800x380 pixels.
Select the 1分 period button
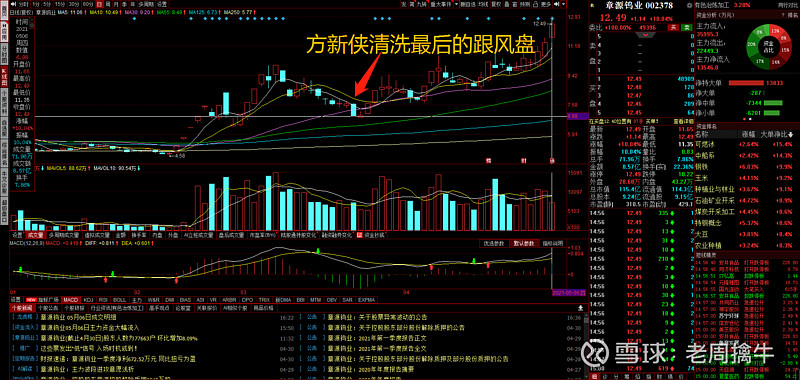click(35, 5)
